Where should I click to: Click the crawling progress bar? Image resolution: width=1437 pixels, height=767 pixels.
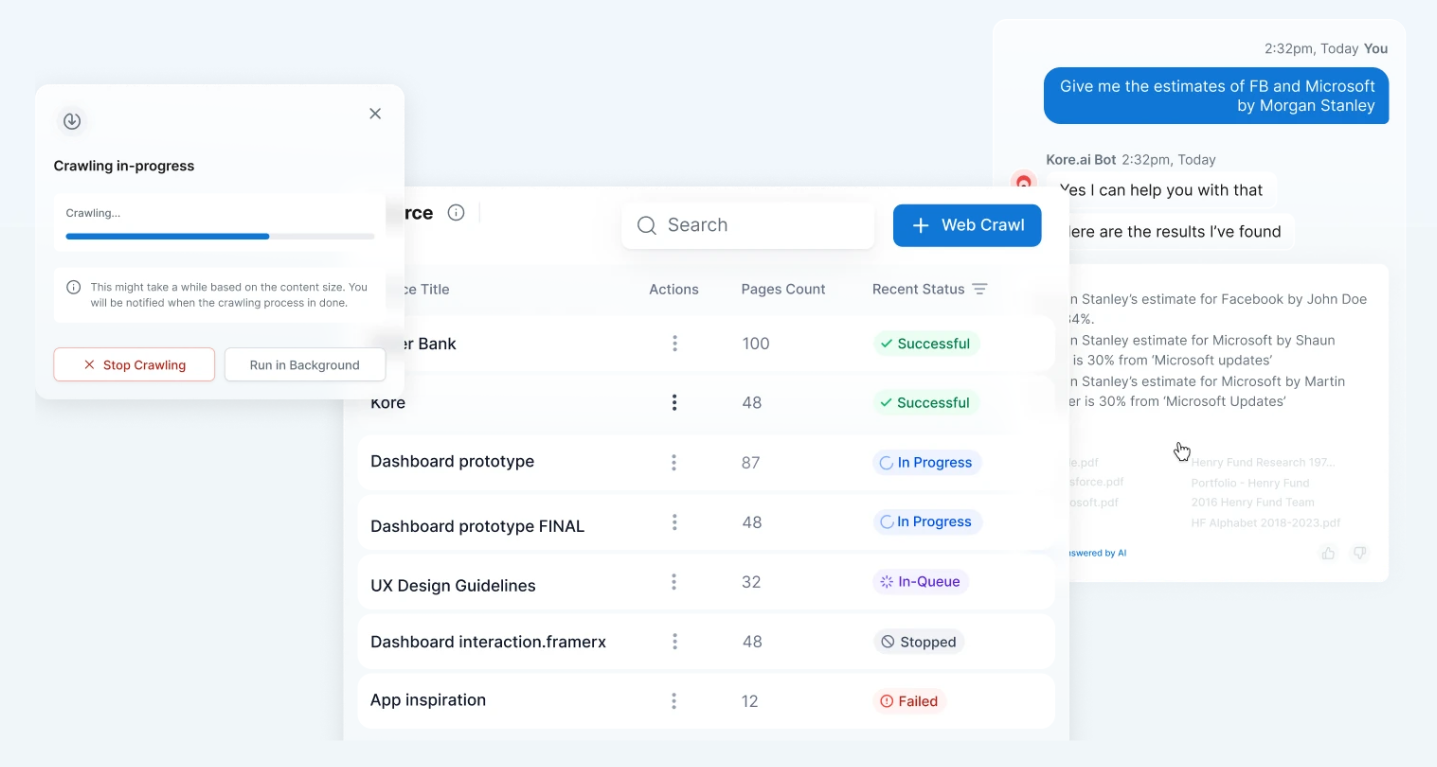[x=220, y=236]
